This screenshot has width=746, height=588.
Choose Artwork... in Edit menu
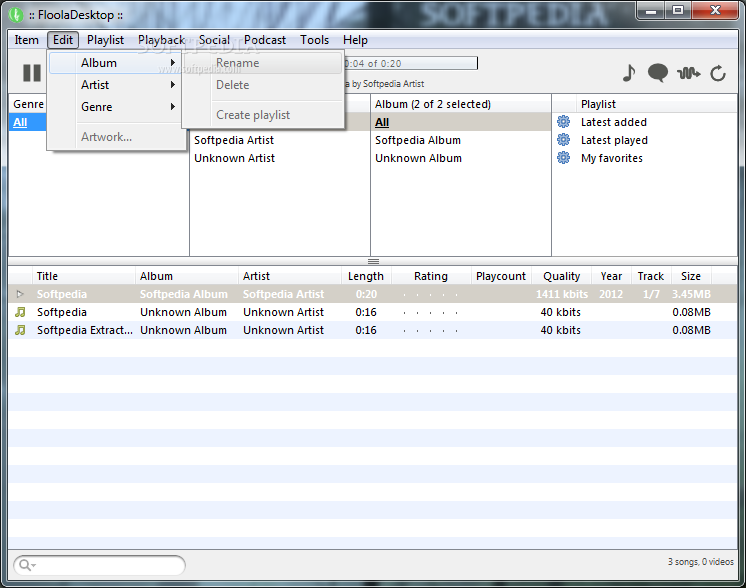(115, 137)
